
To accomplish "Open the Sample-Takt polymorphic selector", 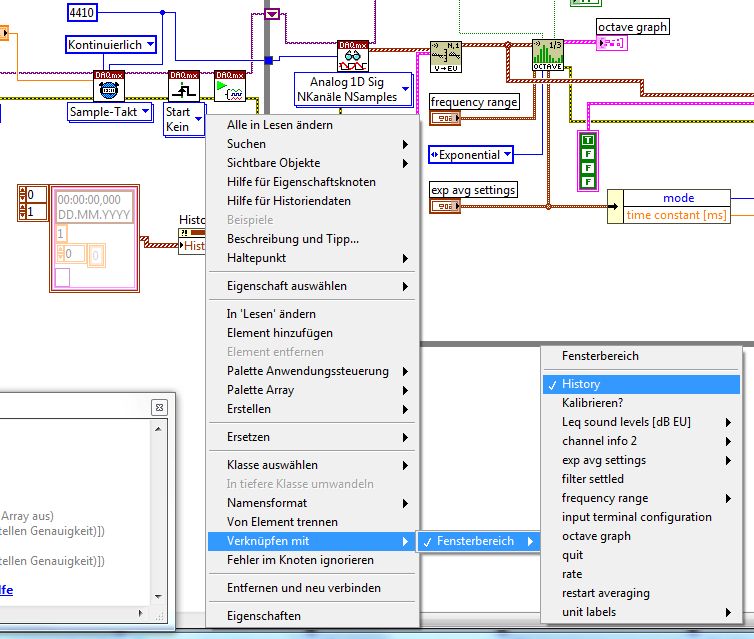I will (x=145, y=112).
